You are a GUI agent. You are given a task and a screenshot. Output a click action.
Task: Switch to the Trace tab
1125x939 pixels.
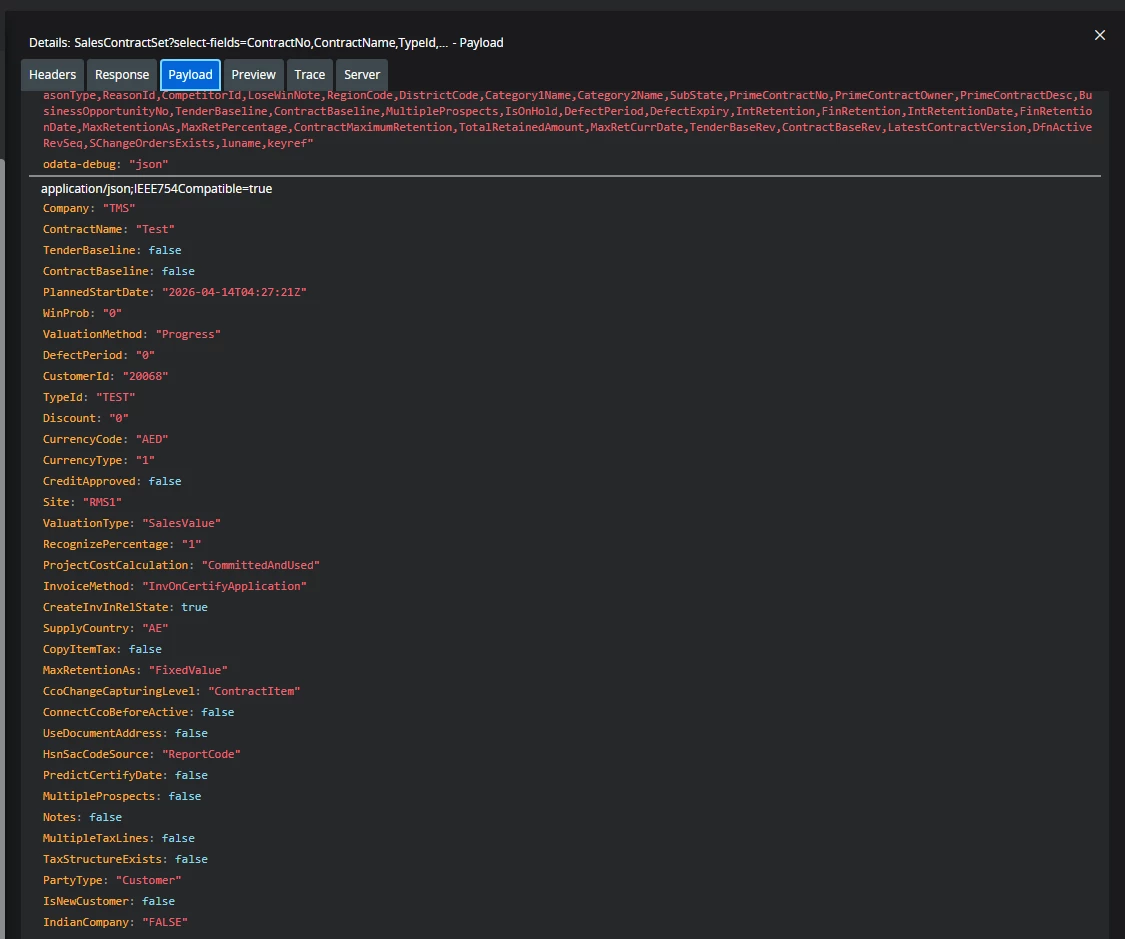[x=309, y=75]
